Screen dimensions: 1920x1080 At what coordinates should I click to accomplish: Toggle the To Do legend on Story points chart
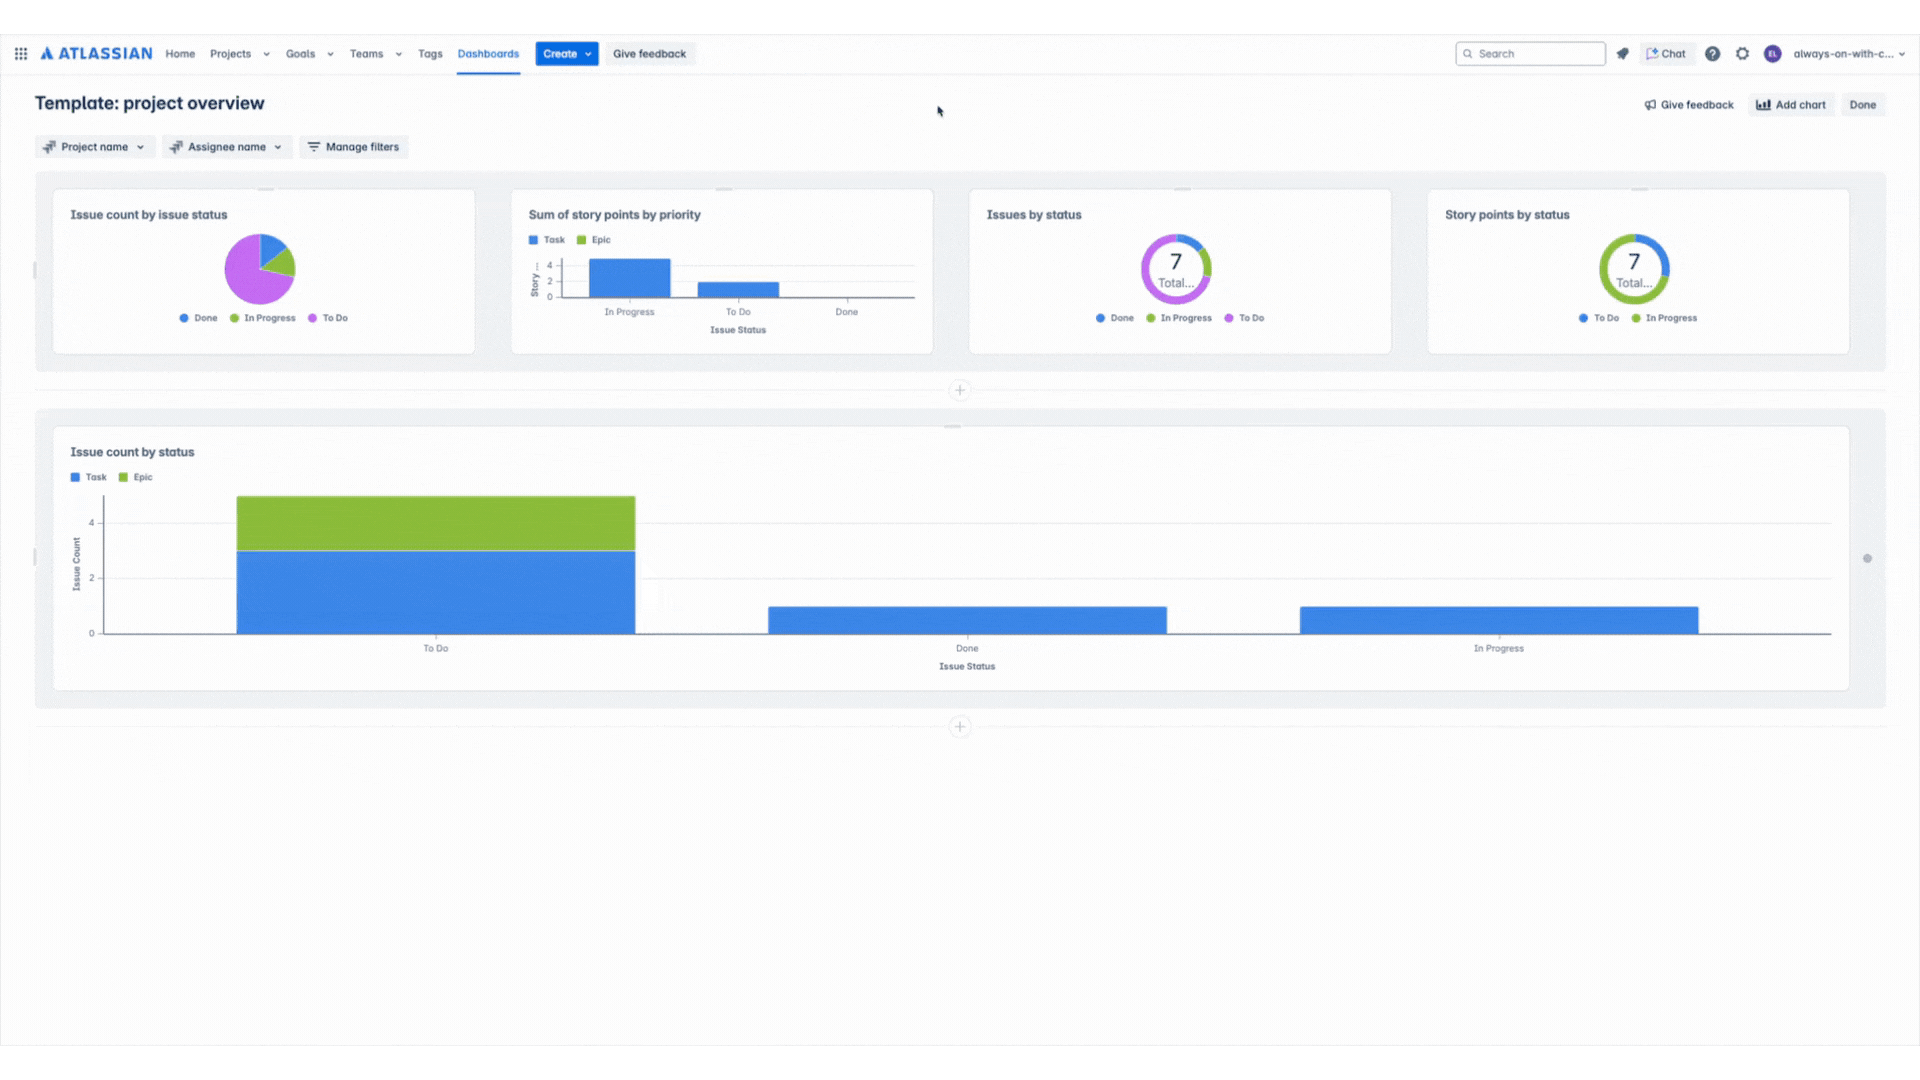(x=1601, y=318)
